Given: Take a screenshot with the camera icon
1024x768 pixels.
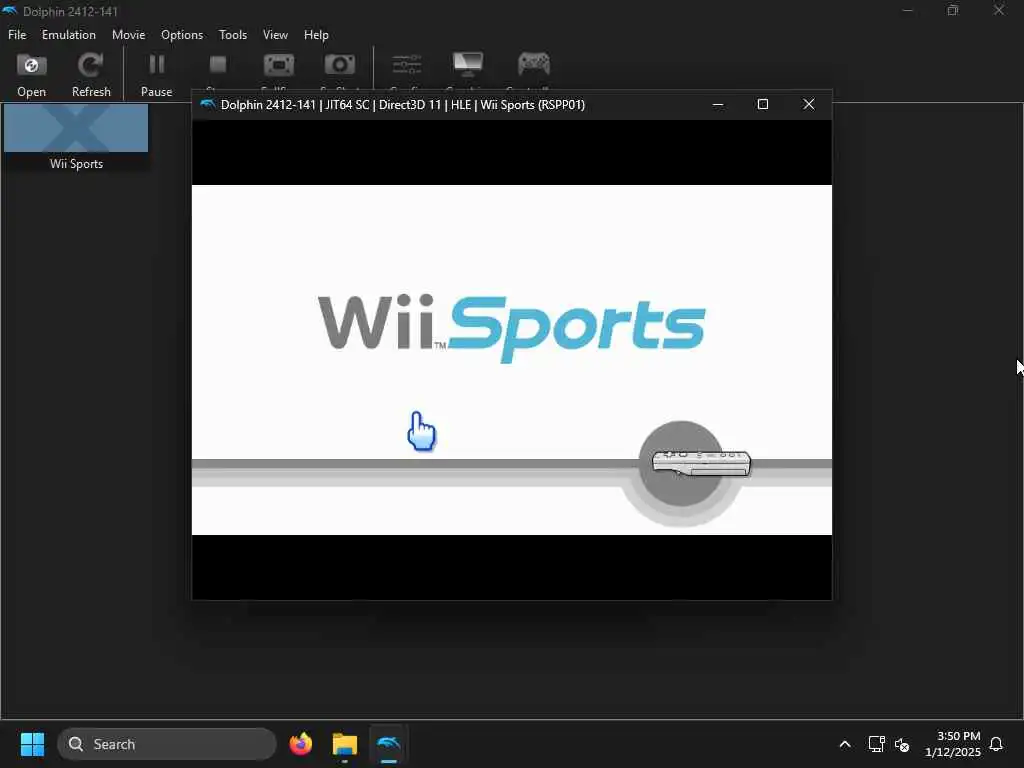Looking at the screenshot, I should (340, 65).
